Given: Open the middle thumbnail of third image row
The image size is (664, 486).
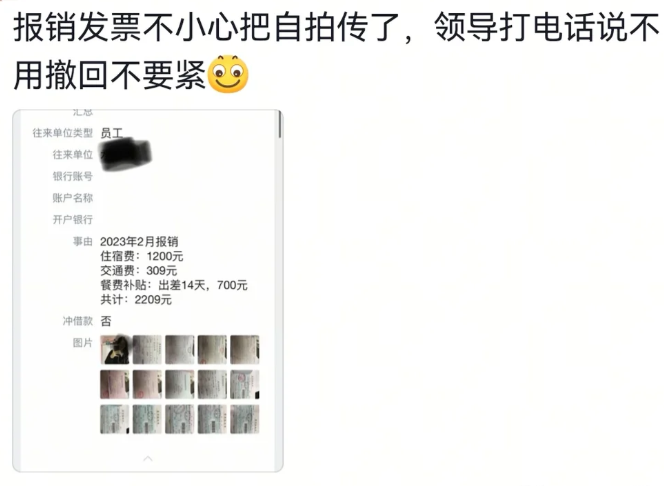Looking at the screenshot, I should 180,420.
